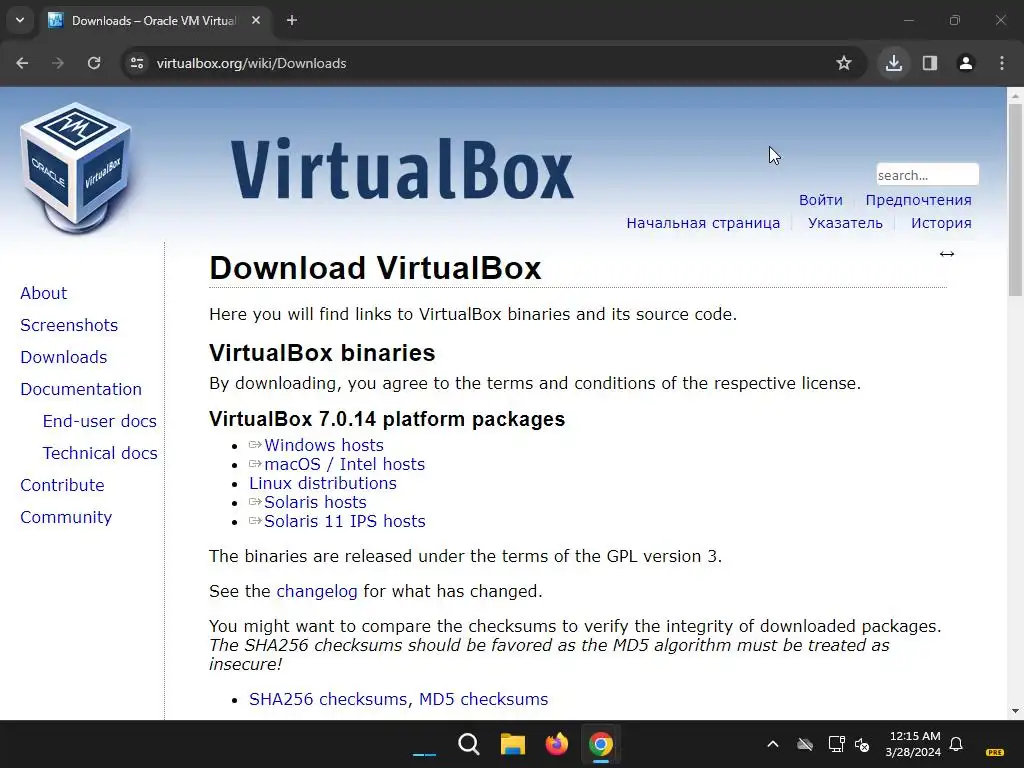The image size is (1024, 768).
Task: Open the changelog link
Action: tap(317, 591)
